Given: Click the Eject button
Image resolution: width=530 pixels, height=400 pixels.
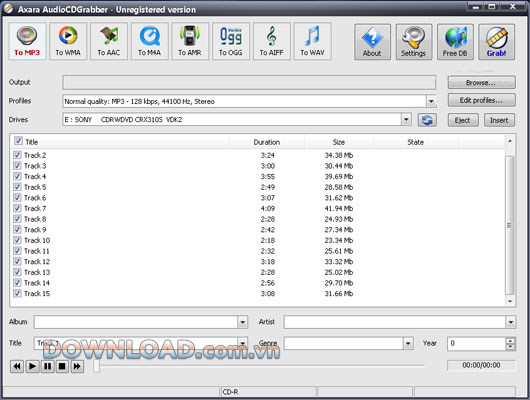Looking at the screenshot, I should (463, 120).
